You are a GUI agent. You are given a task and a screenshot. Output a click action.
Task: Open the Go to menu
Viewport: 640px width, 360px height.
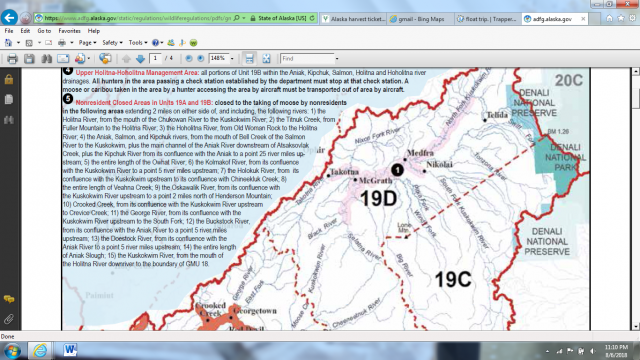44,31
